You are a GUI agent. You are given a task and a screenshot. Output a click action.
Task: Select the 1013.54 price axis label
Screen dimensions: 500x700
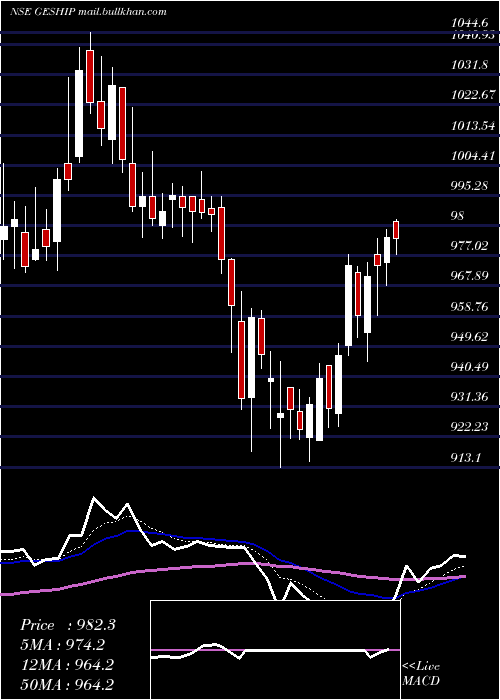pos(473,125)
